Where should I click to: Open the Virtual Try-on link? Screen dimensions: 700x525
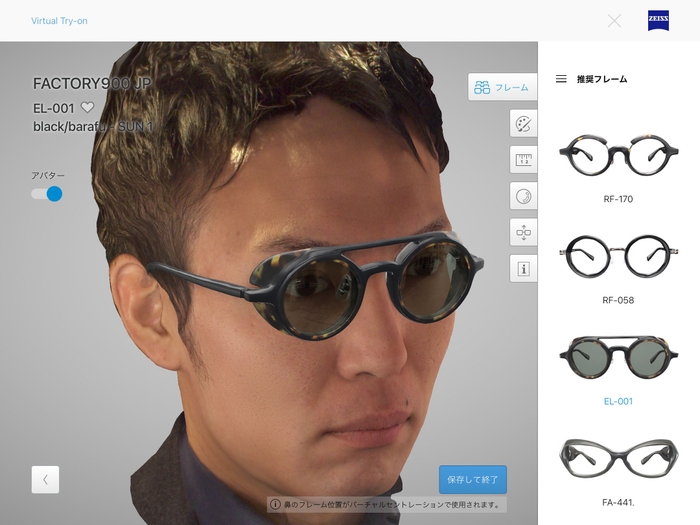[x=59, y=20]
